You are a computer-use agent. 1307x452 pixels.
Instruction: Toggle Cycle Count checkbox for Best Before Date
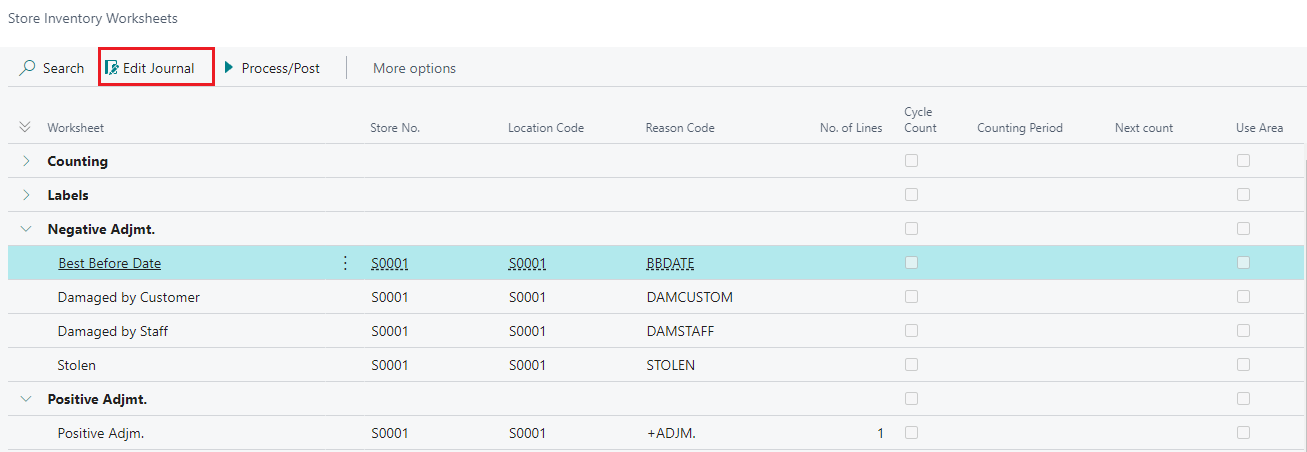click(911, 263)
